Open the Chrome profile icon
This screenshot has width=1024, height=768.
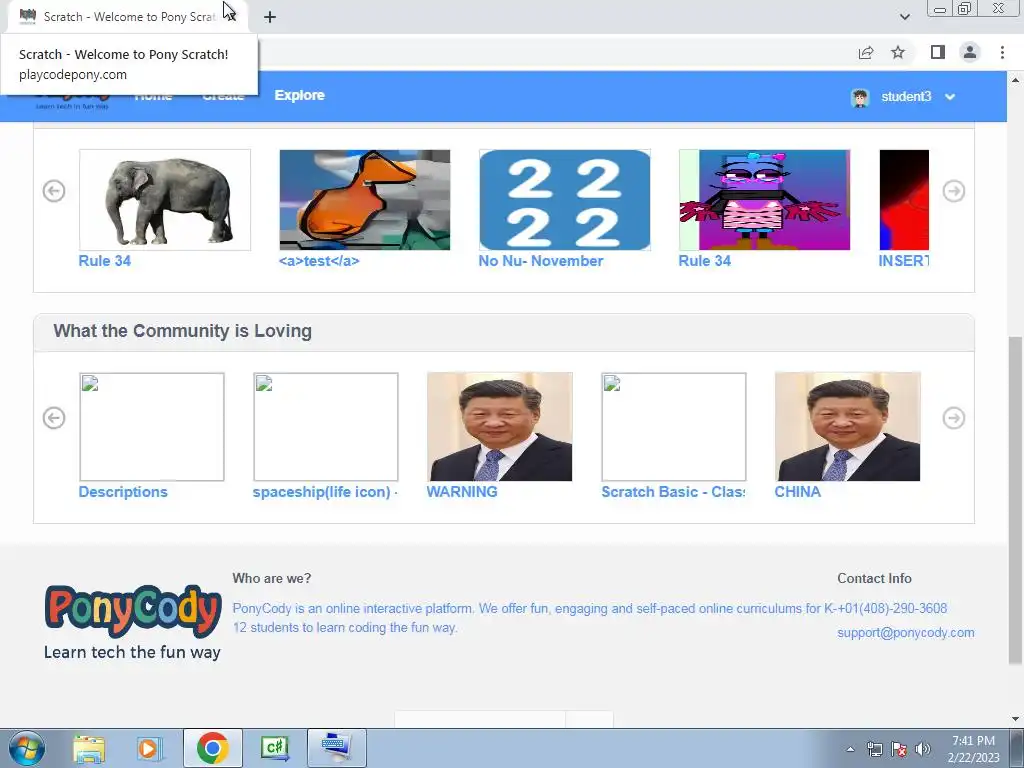click(x=970, y=52)
